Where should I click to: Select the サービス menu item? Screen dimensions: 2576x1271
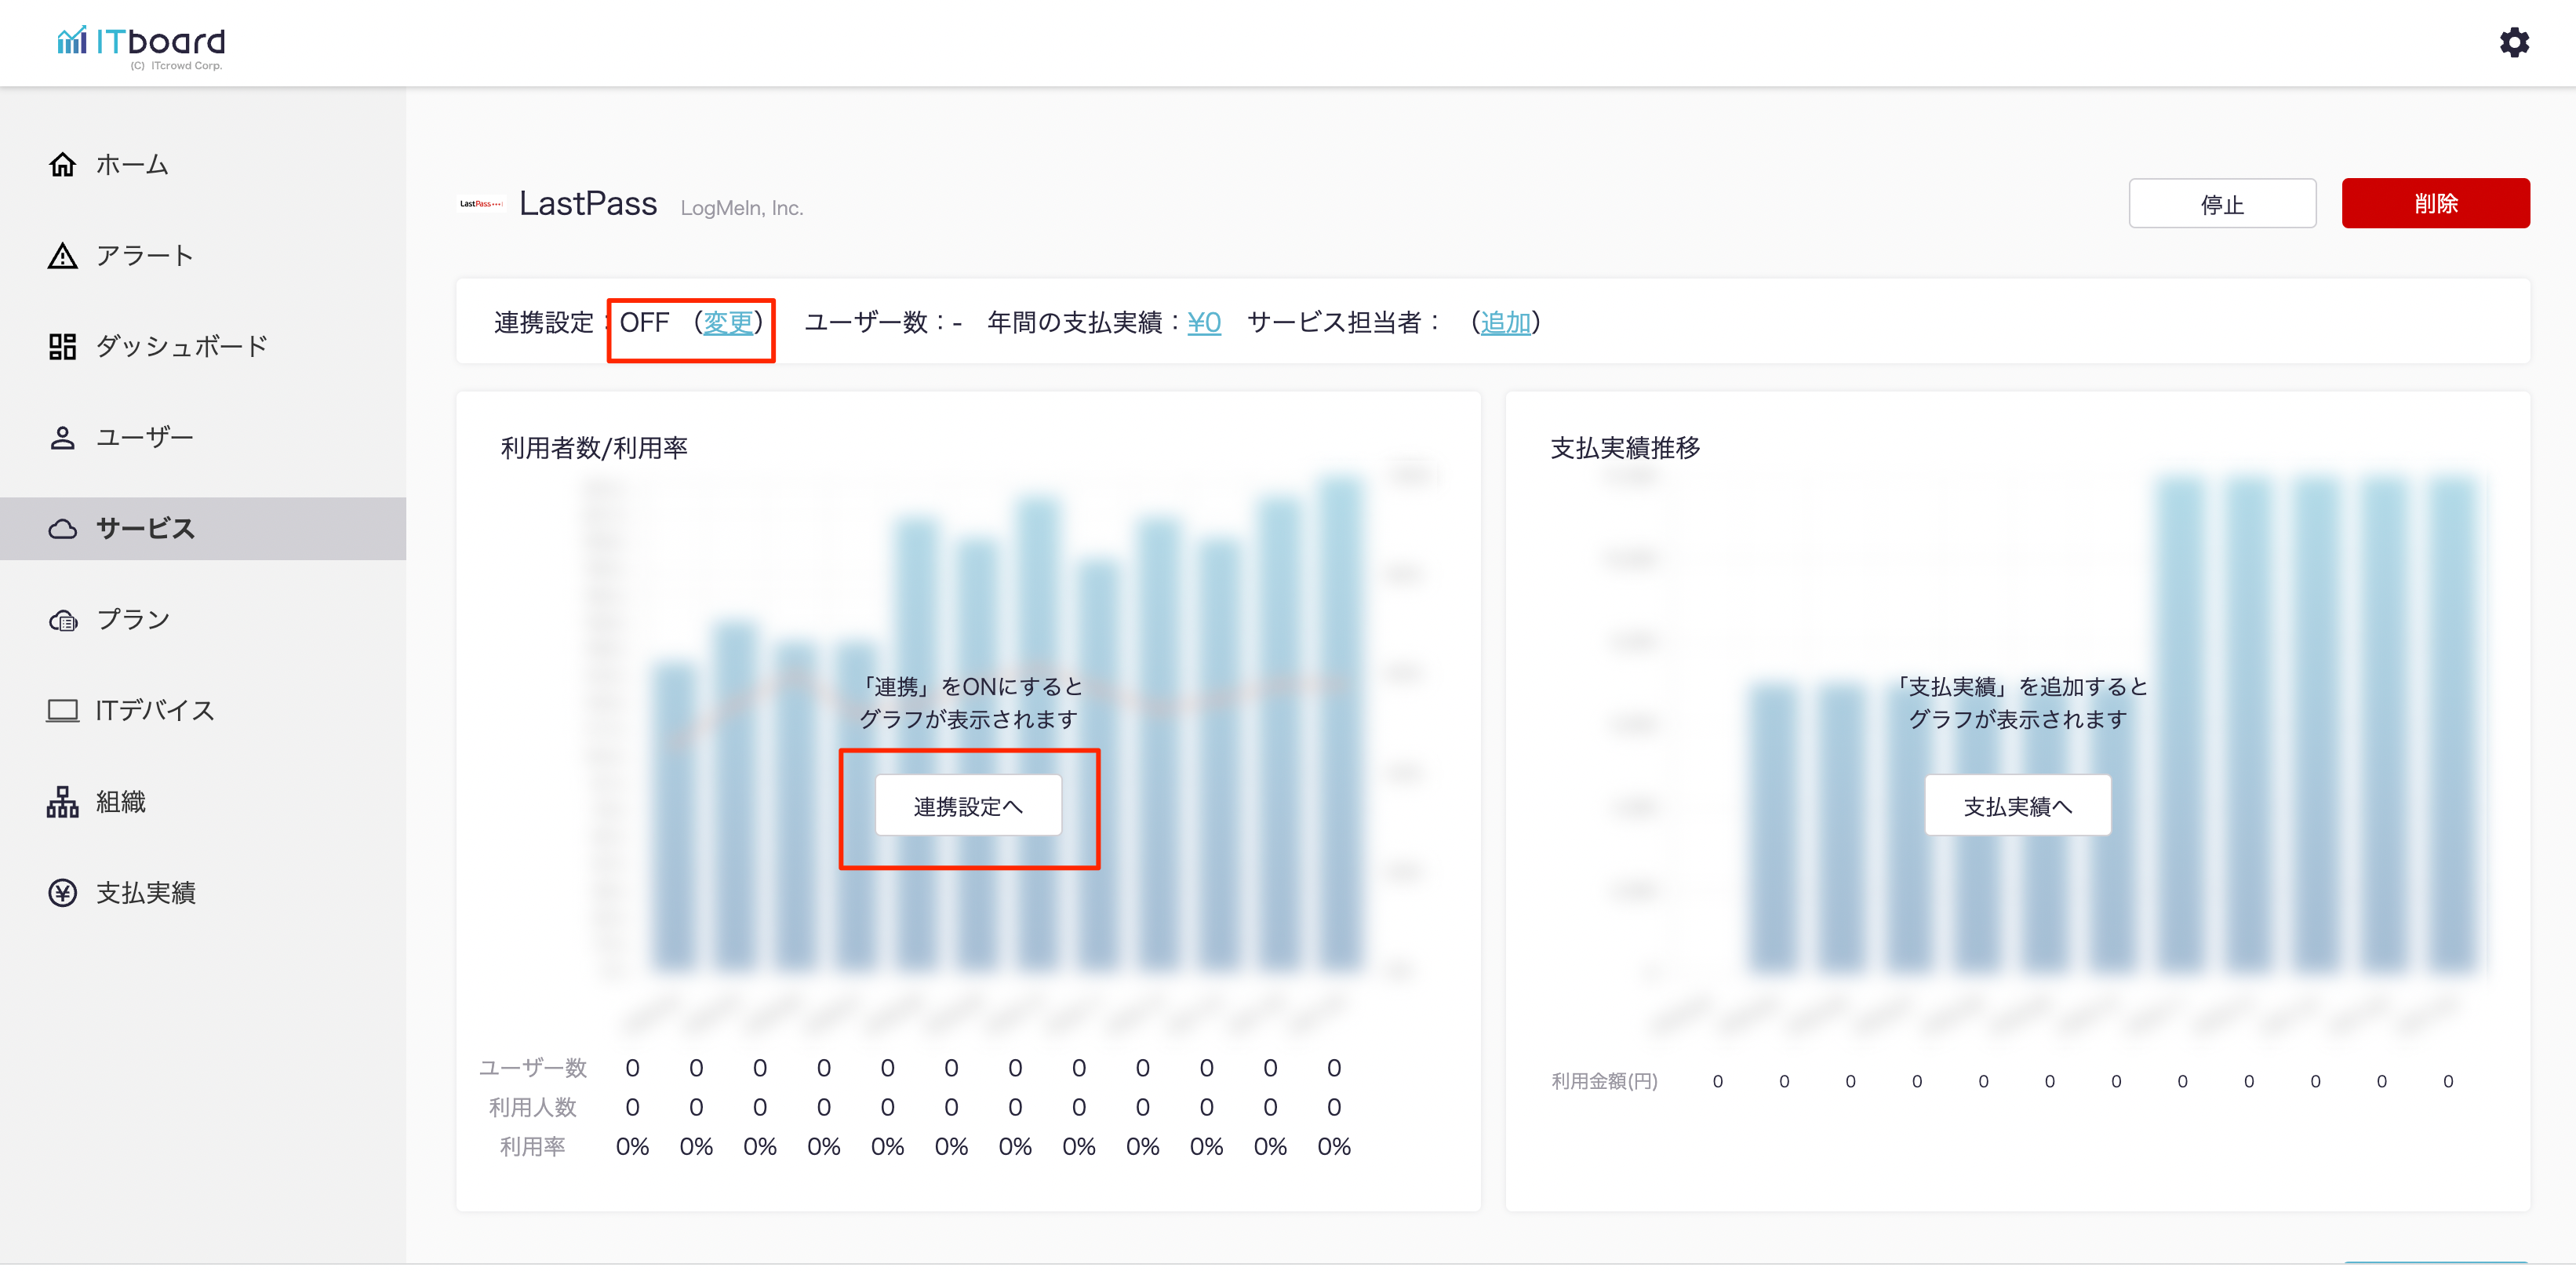pos(145,528)
